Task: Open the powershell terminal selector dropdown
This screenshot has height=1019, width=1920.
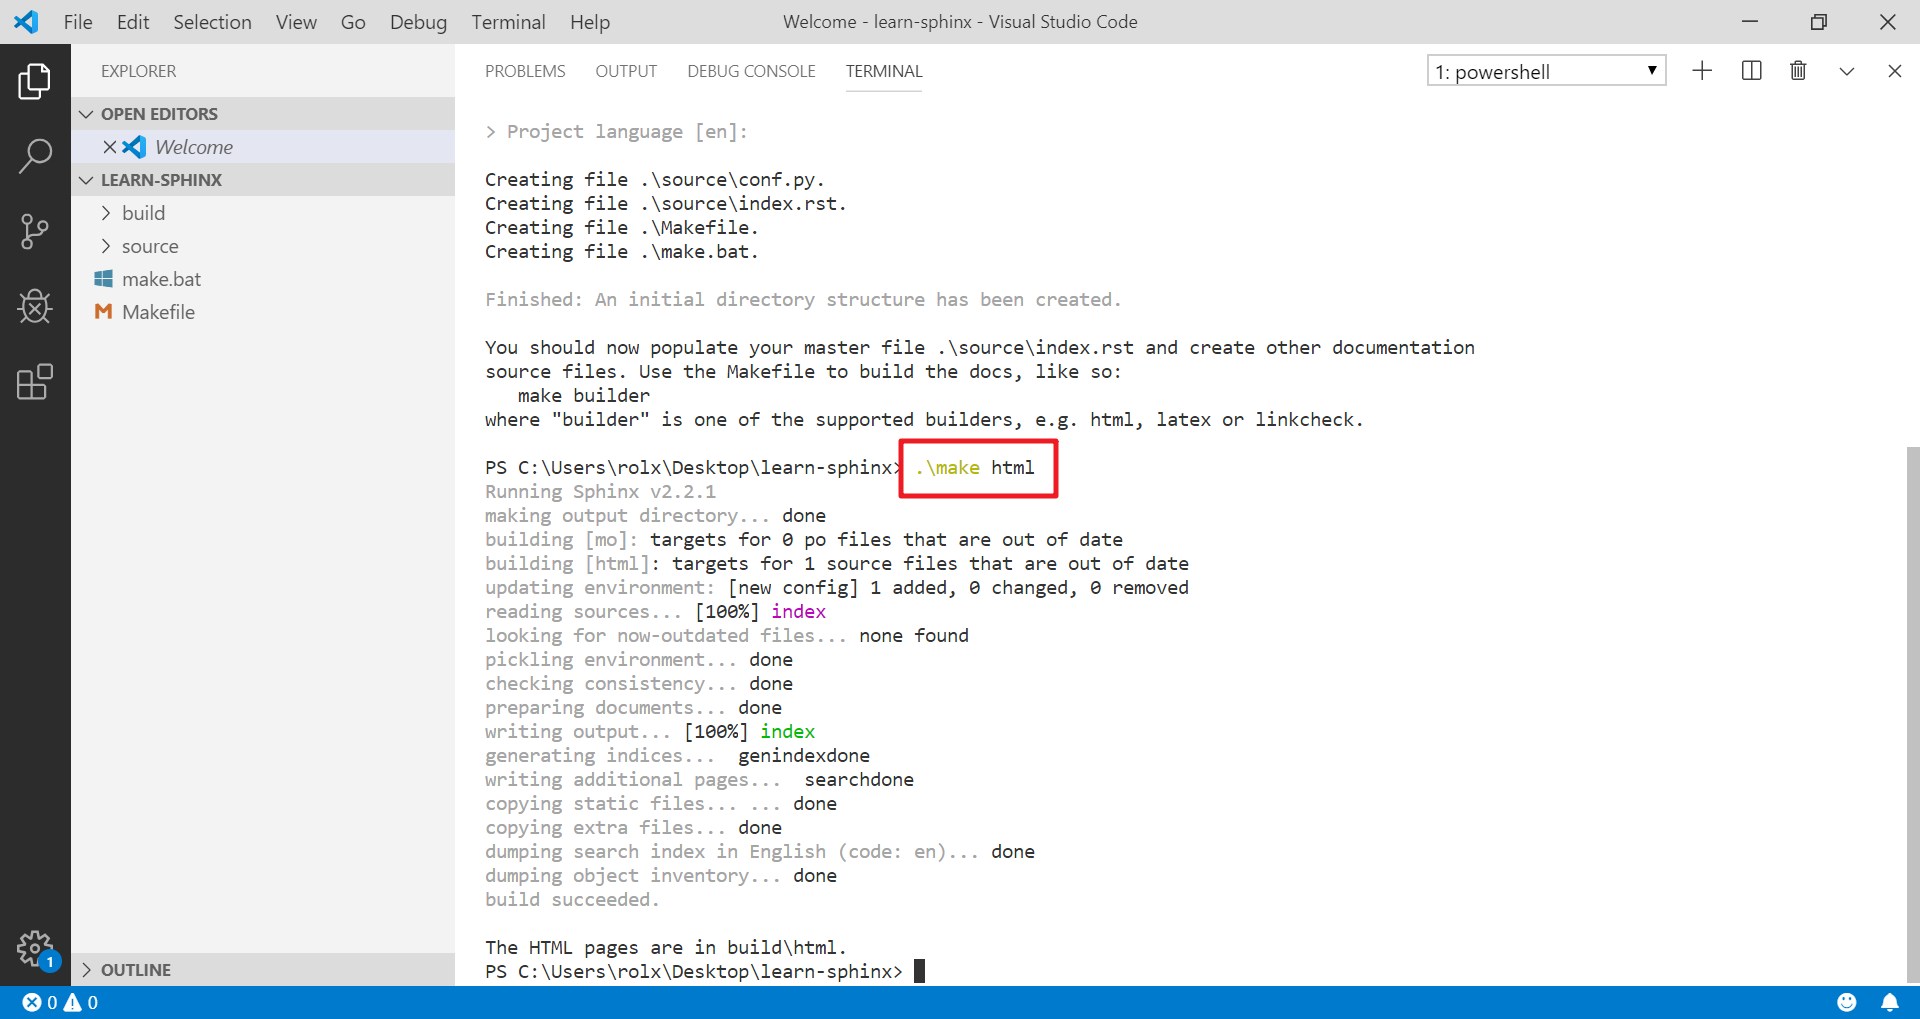Action: pyautogui.click(x=1546, y=71)
